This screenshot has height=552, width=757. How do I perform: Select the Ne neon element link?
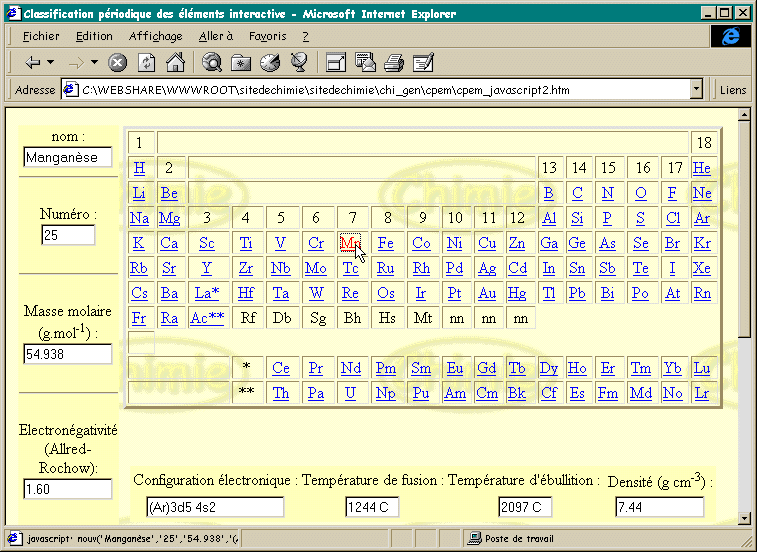pos(702,193)
